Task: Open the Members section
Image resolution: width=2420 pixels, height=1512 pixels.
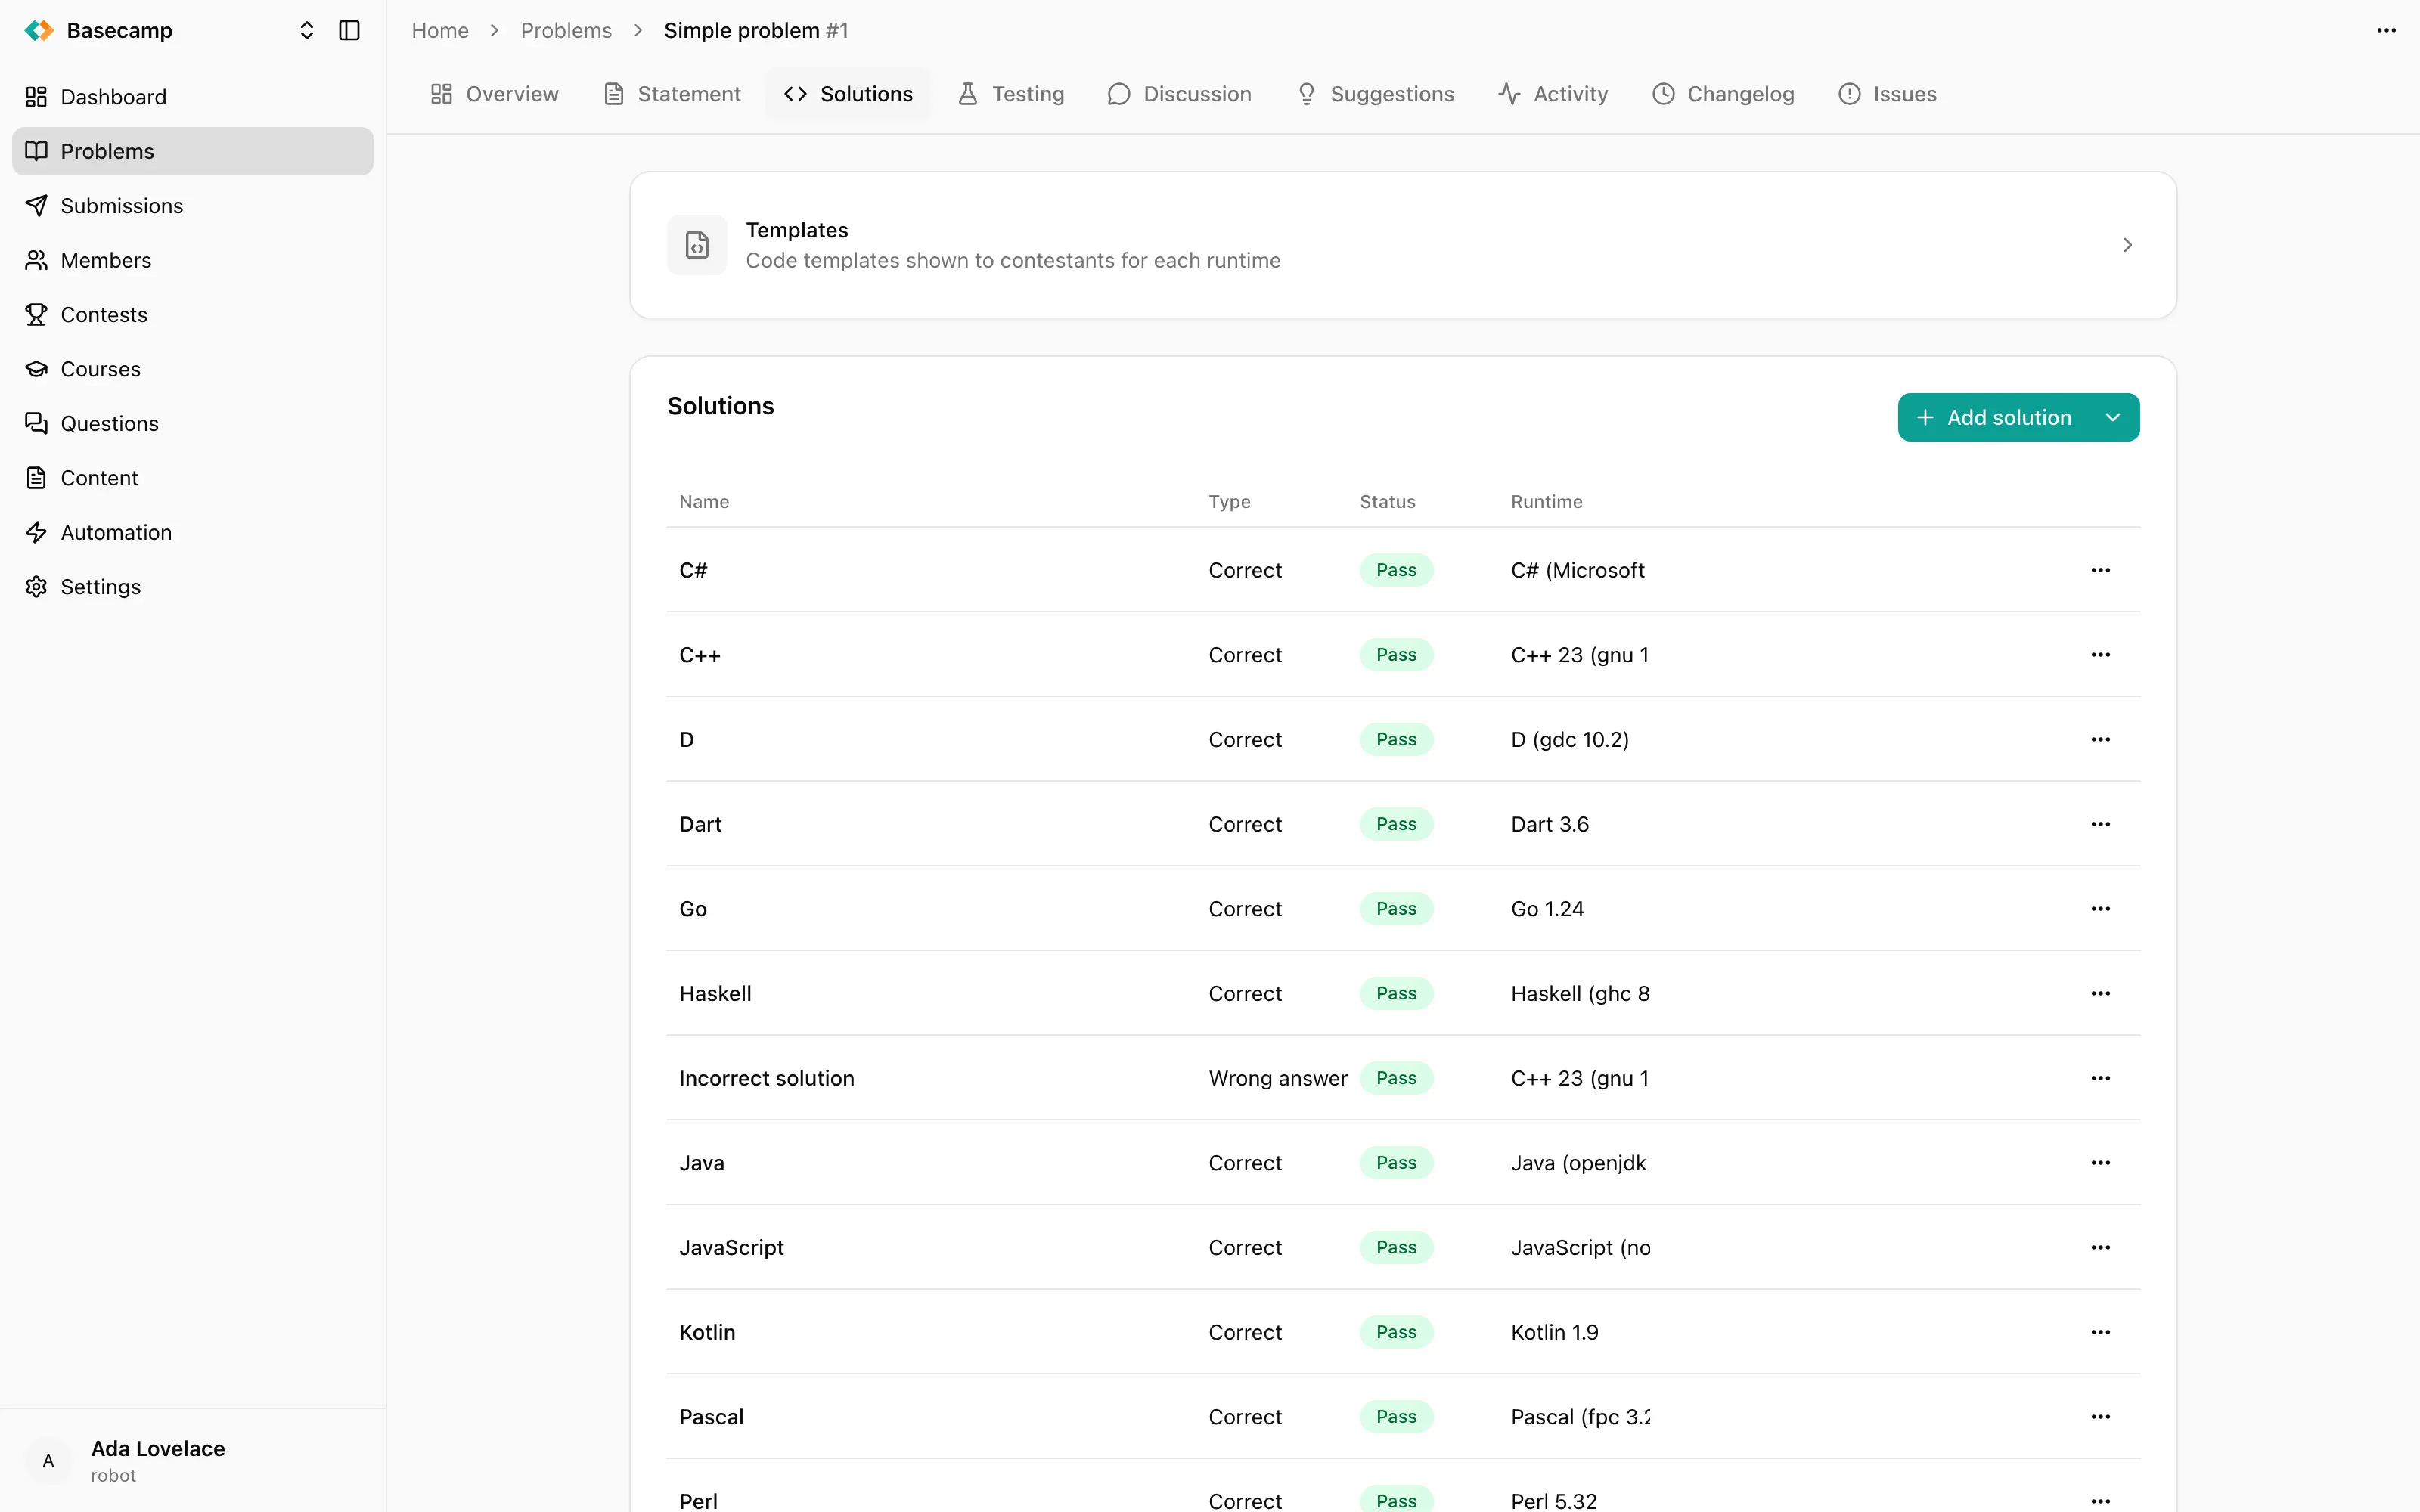Action: [193, 260]
